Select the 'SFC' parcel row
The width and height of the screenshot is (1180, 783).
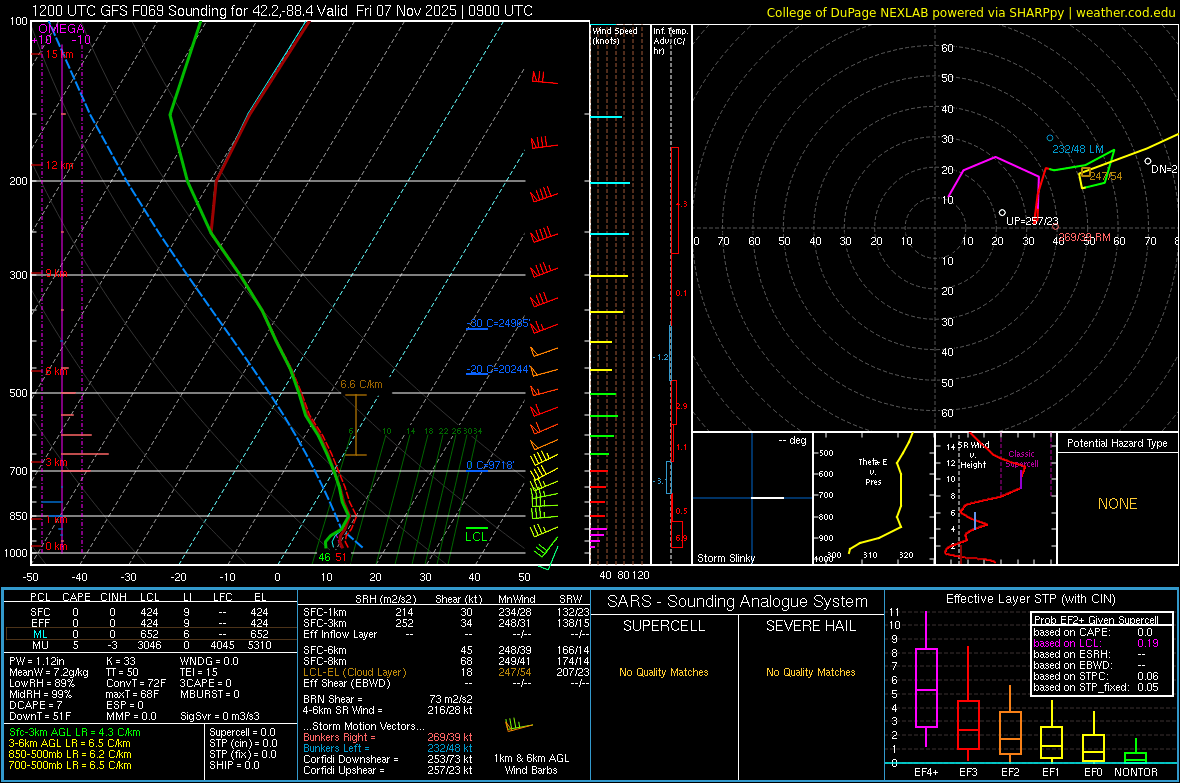(x=151, y=612)
